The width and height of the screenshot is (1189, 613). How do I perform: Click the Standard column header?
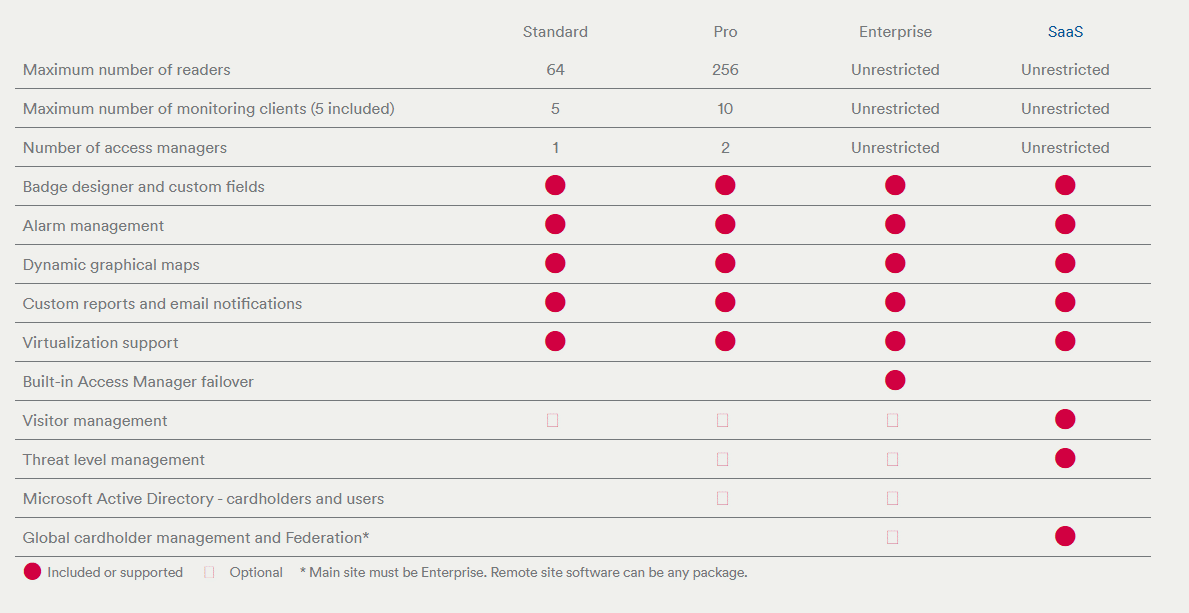tap(555, 32)
